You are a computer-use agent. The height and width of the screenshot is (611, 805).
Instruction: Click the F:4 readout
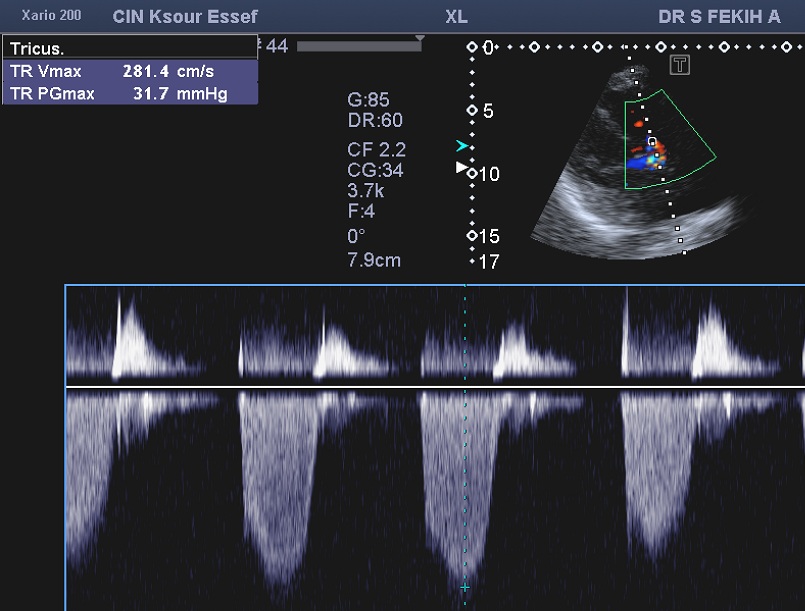coord(361,211)
